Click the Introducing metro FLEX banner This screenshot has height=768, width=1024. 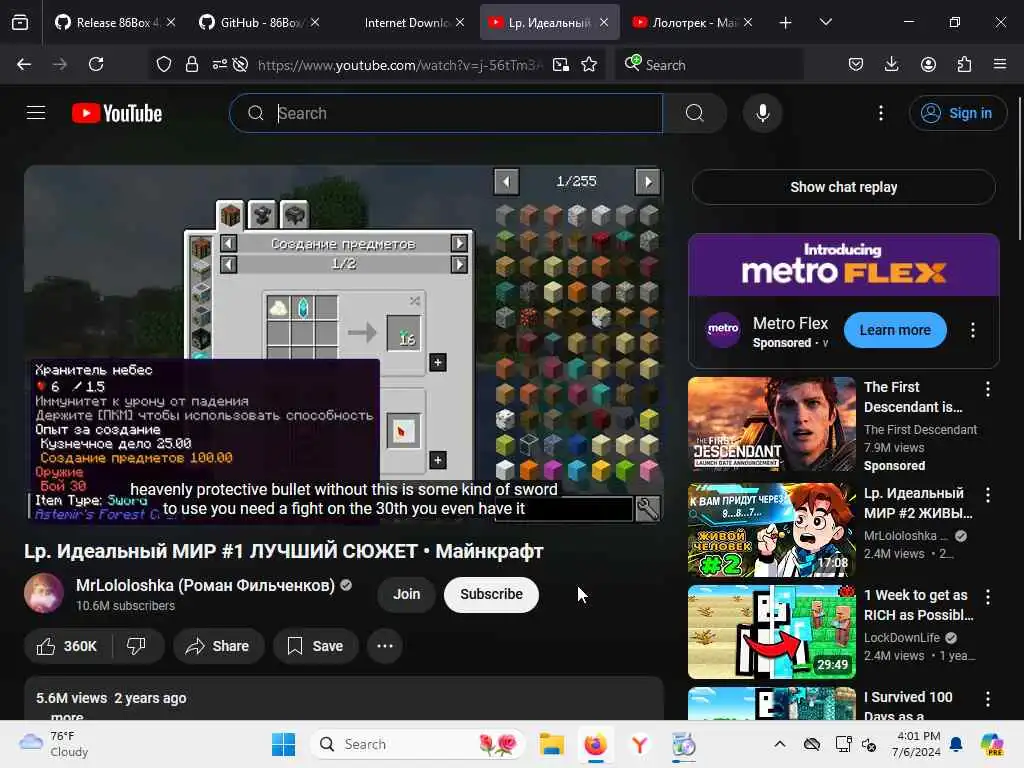click(x=843, y=264)
